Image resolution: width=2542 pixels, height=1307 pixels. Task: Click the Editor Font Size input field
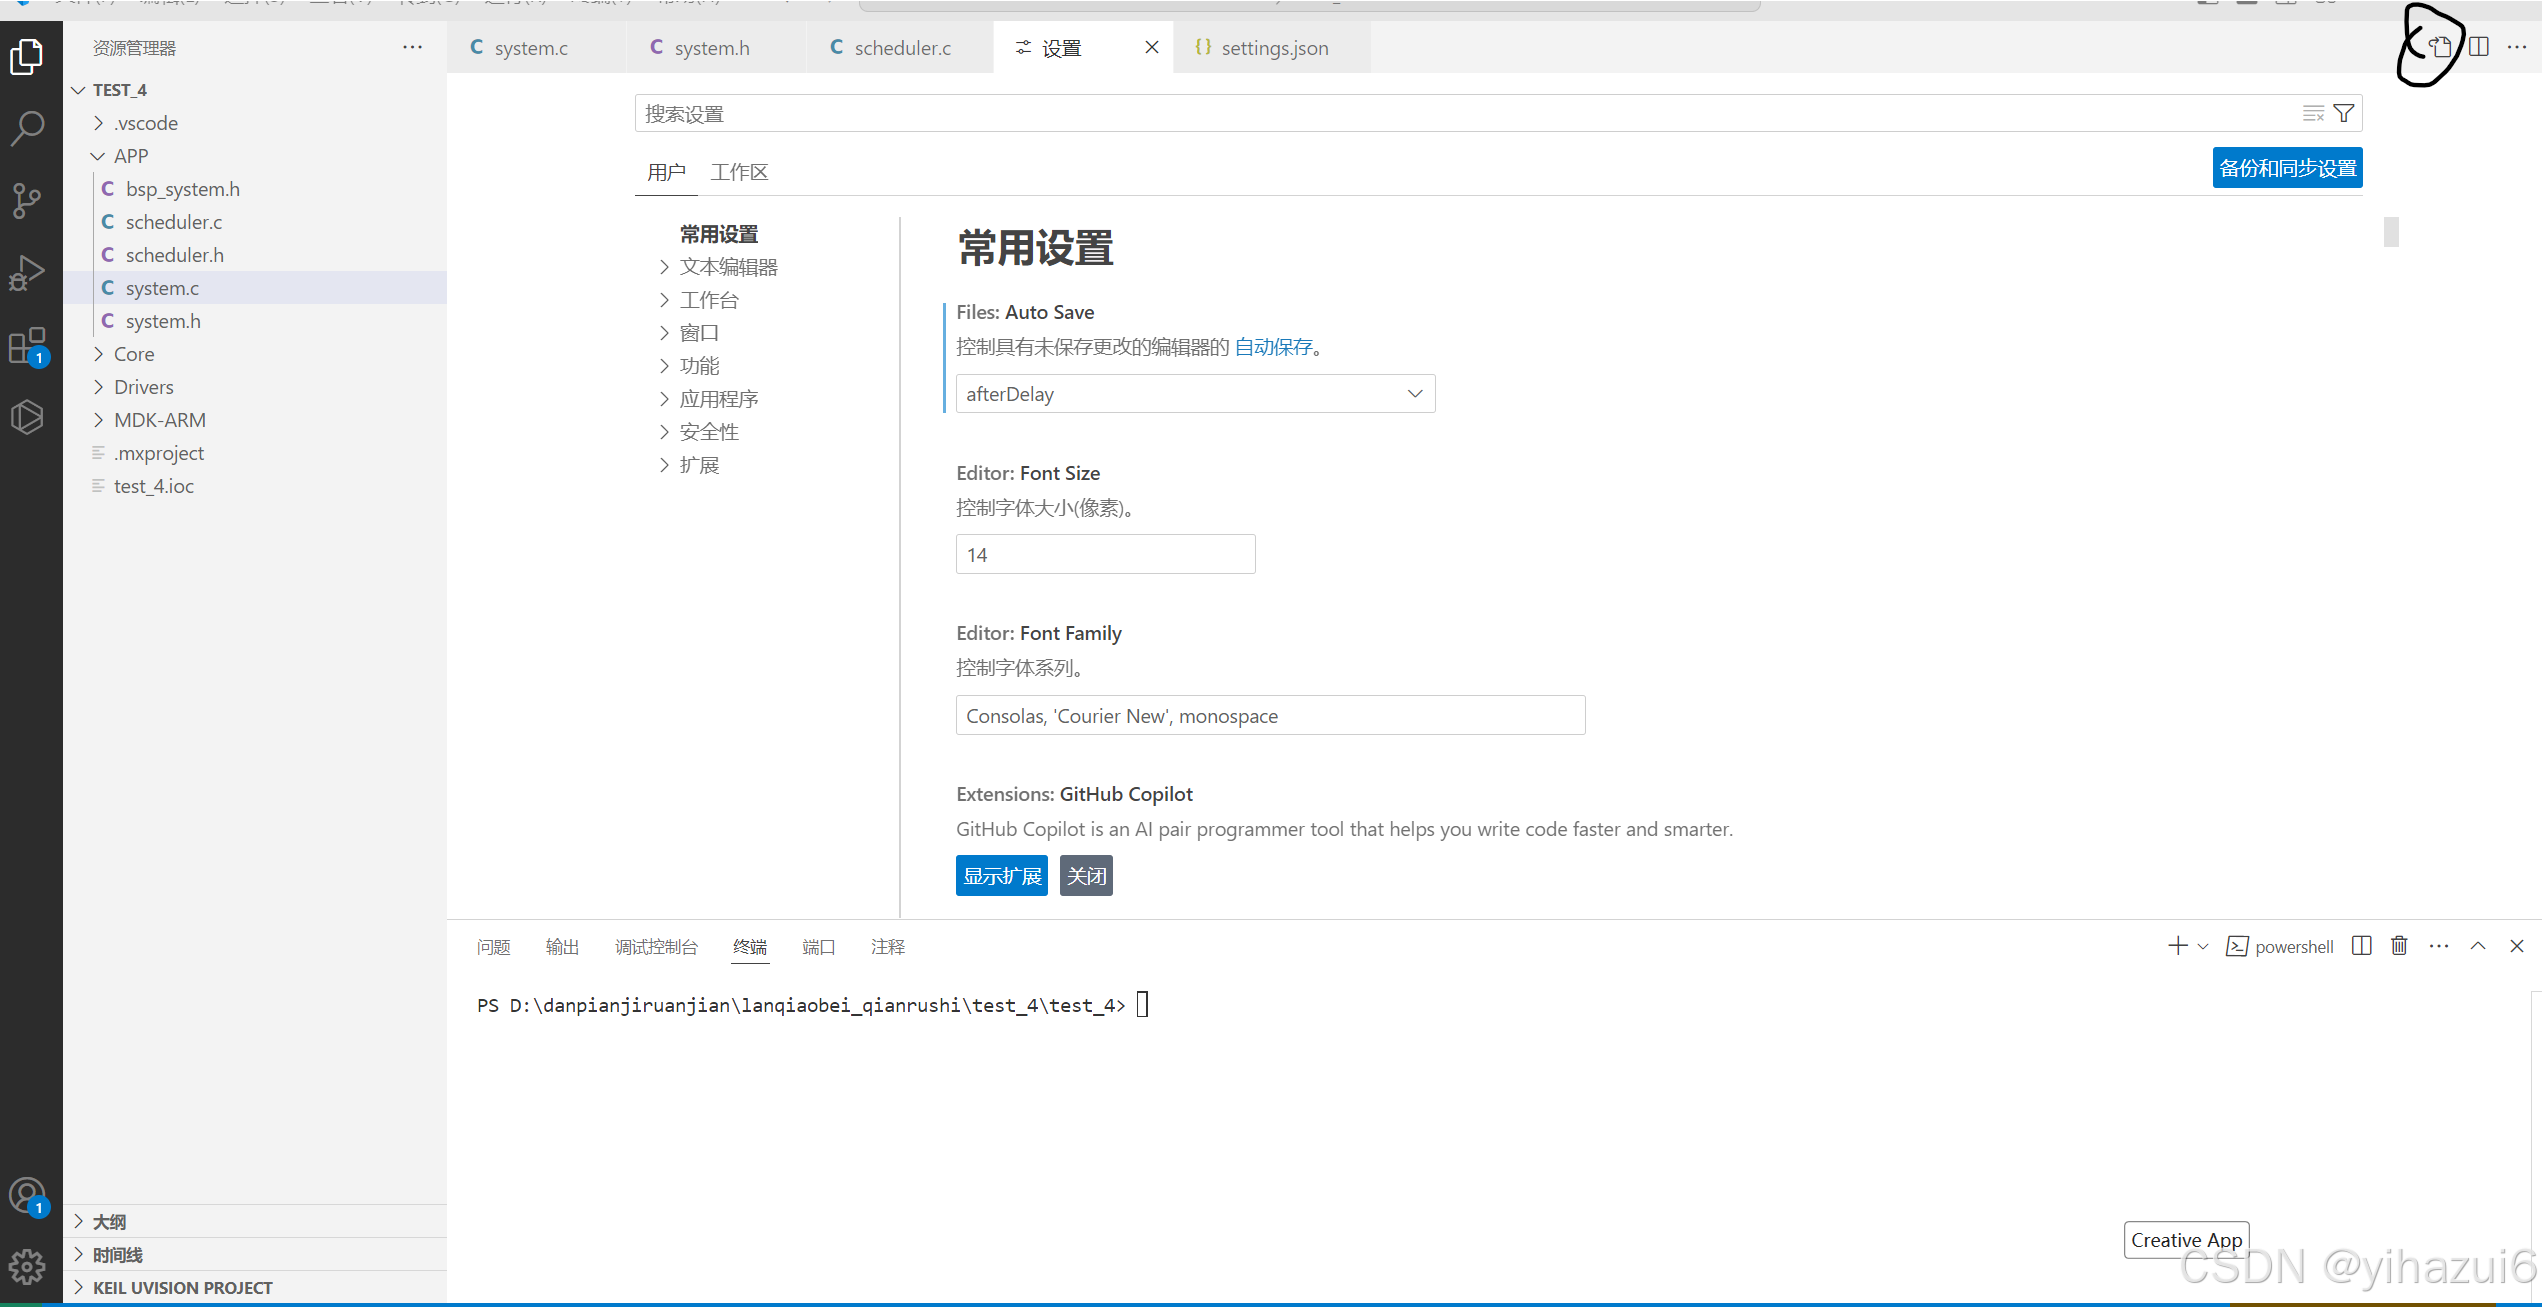click(x=1104, y=553)
